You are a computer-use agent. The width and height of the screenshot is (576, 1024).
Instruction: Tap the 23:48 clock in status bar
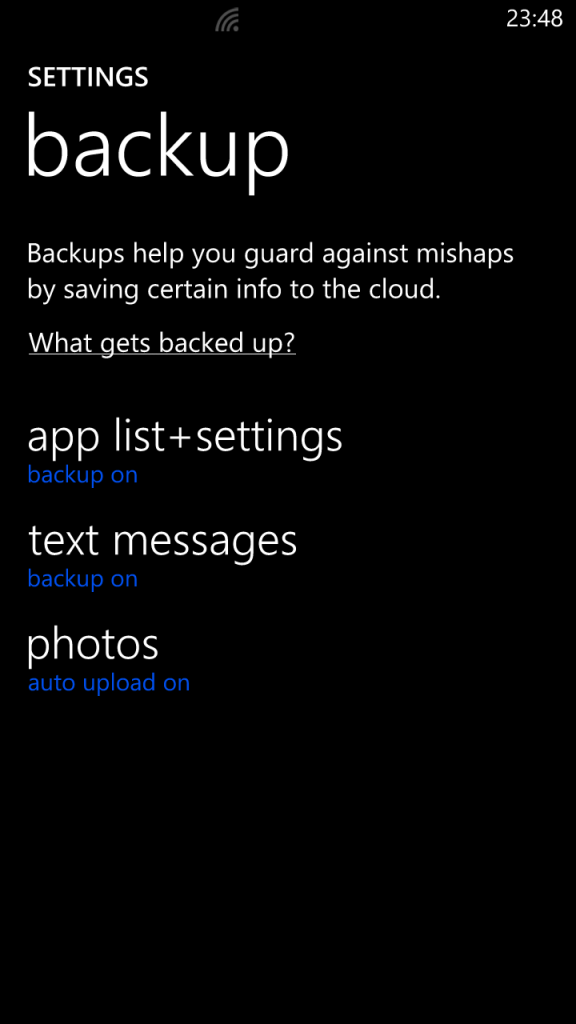point(534,18)
